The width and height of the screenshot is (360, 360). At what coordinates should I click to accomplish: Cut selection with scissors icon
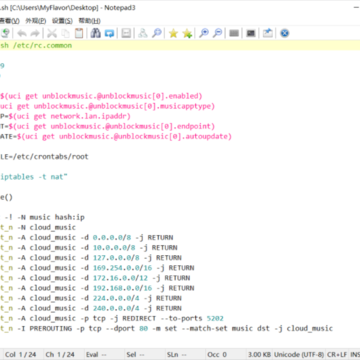(52, 33)
